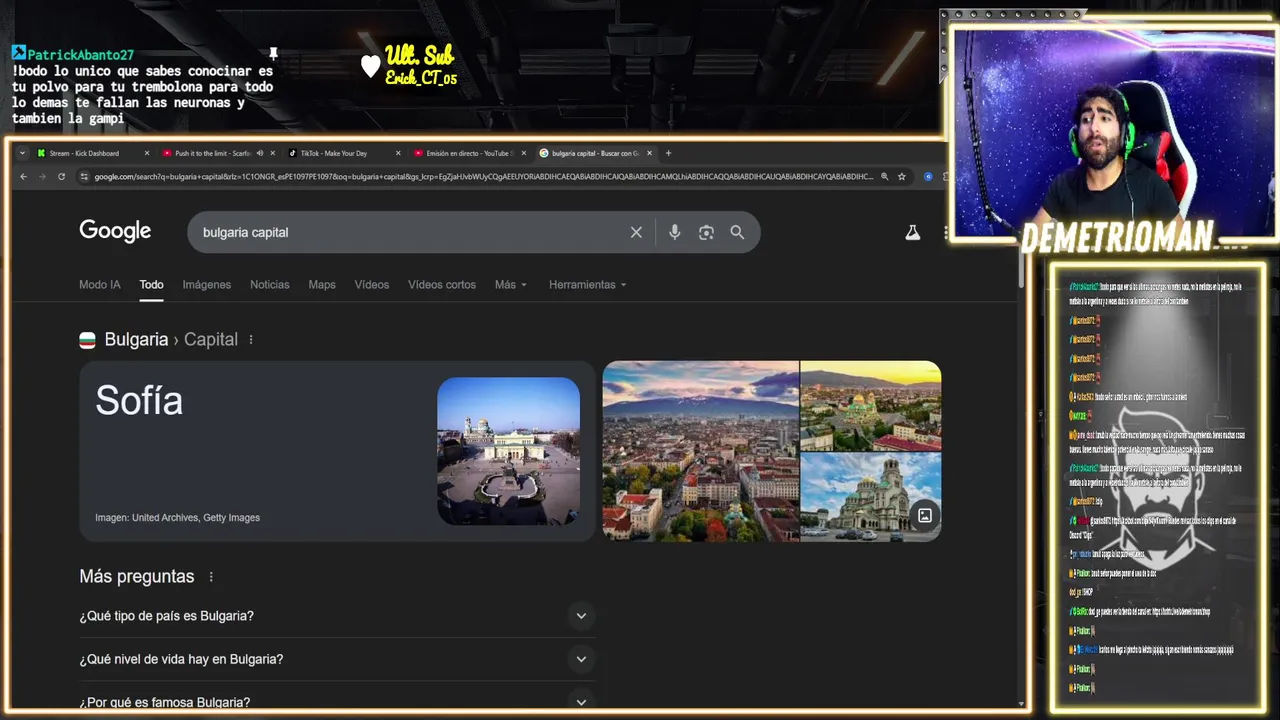This screenshot has height=720, width=1280.
Task: Select the Todo results tab
Action: (151, 285)
